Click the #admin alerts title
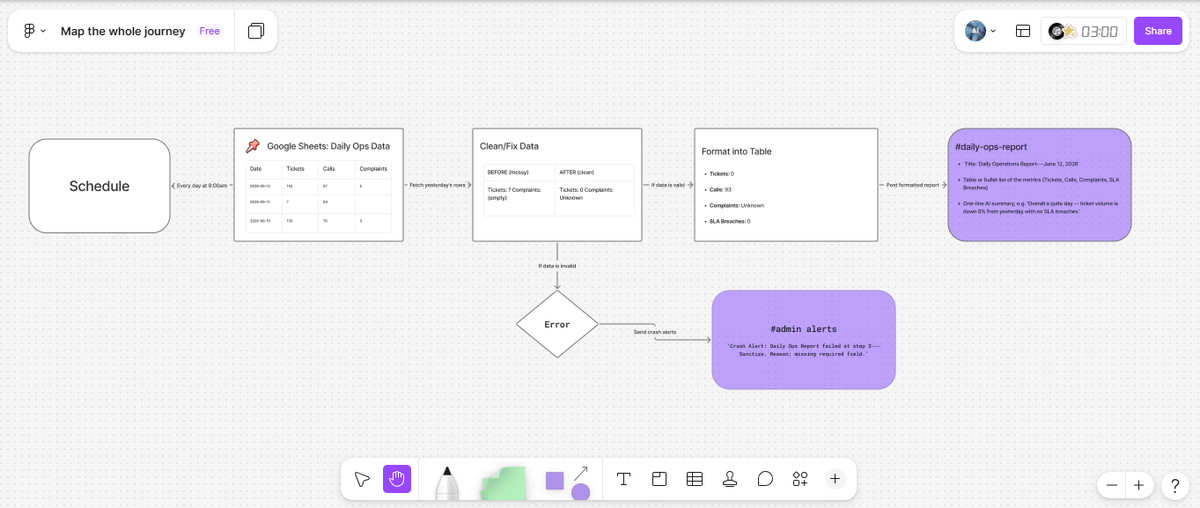The image size is (1200, 508). coord(804,329)
